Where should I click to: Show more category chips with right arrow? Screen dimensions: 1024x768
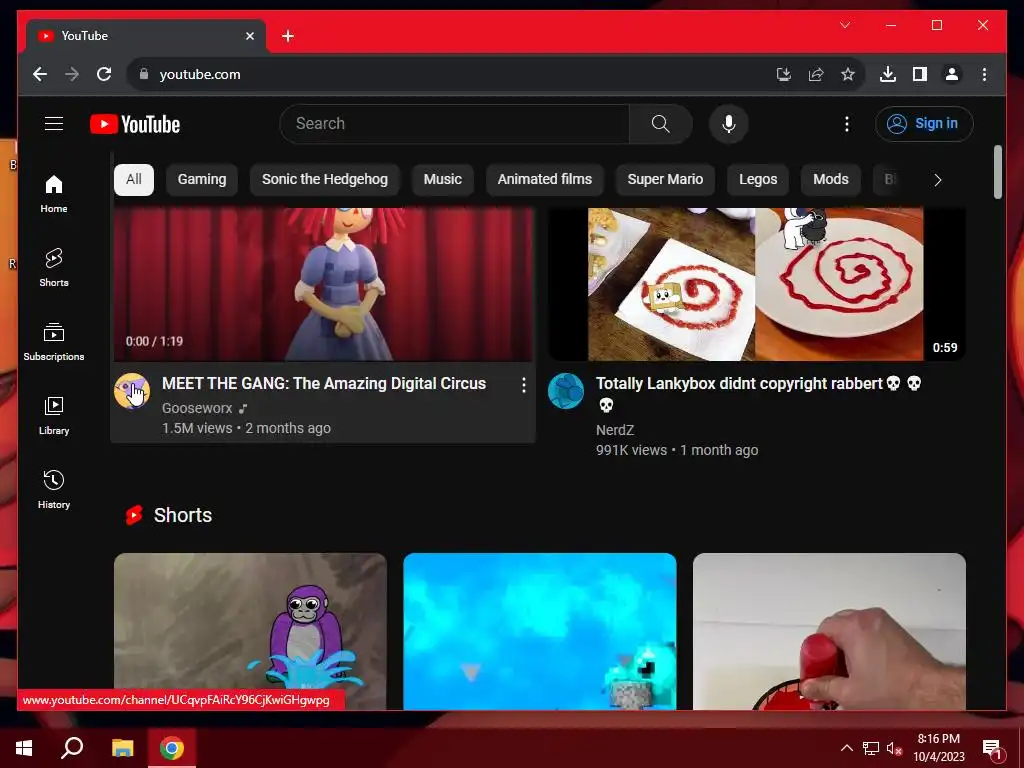click(937, 180)
